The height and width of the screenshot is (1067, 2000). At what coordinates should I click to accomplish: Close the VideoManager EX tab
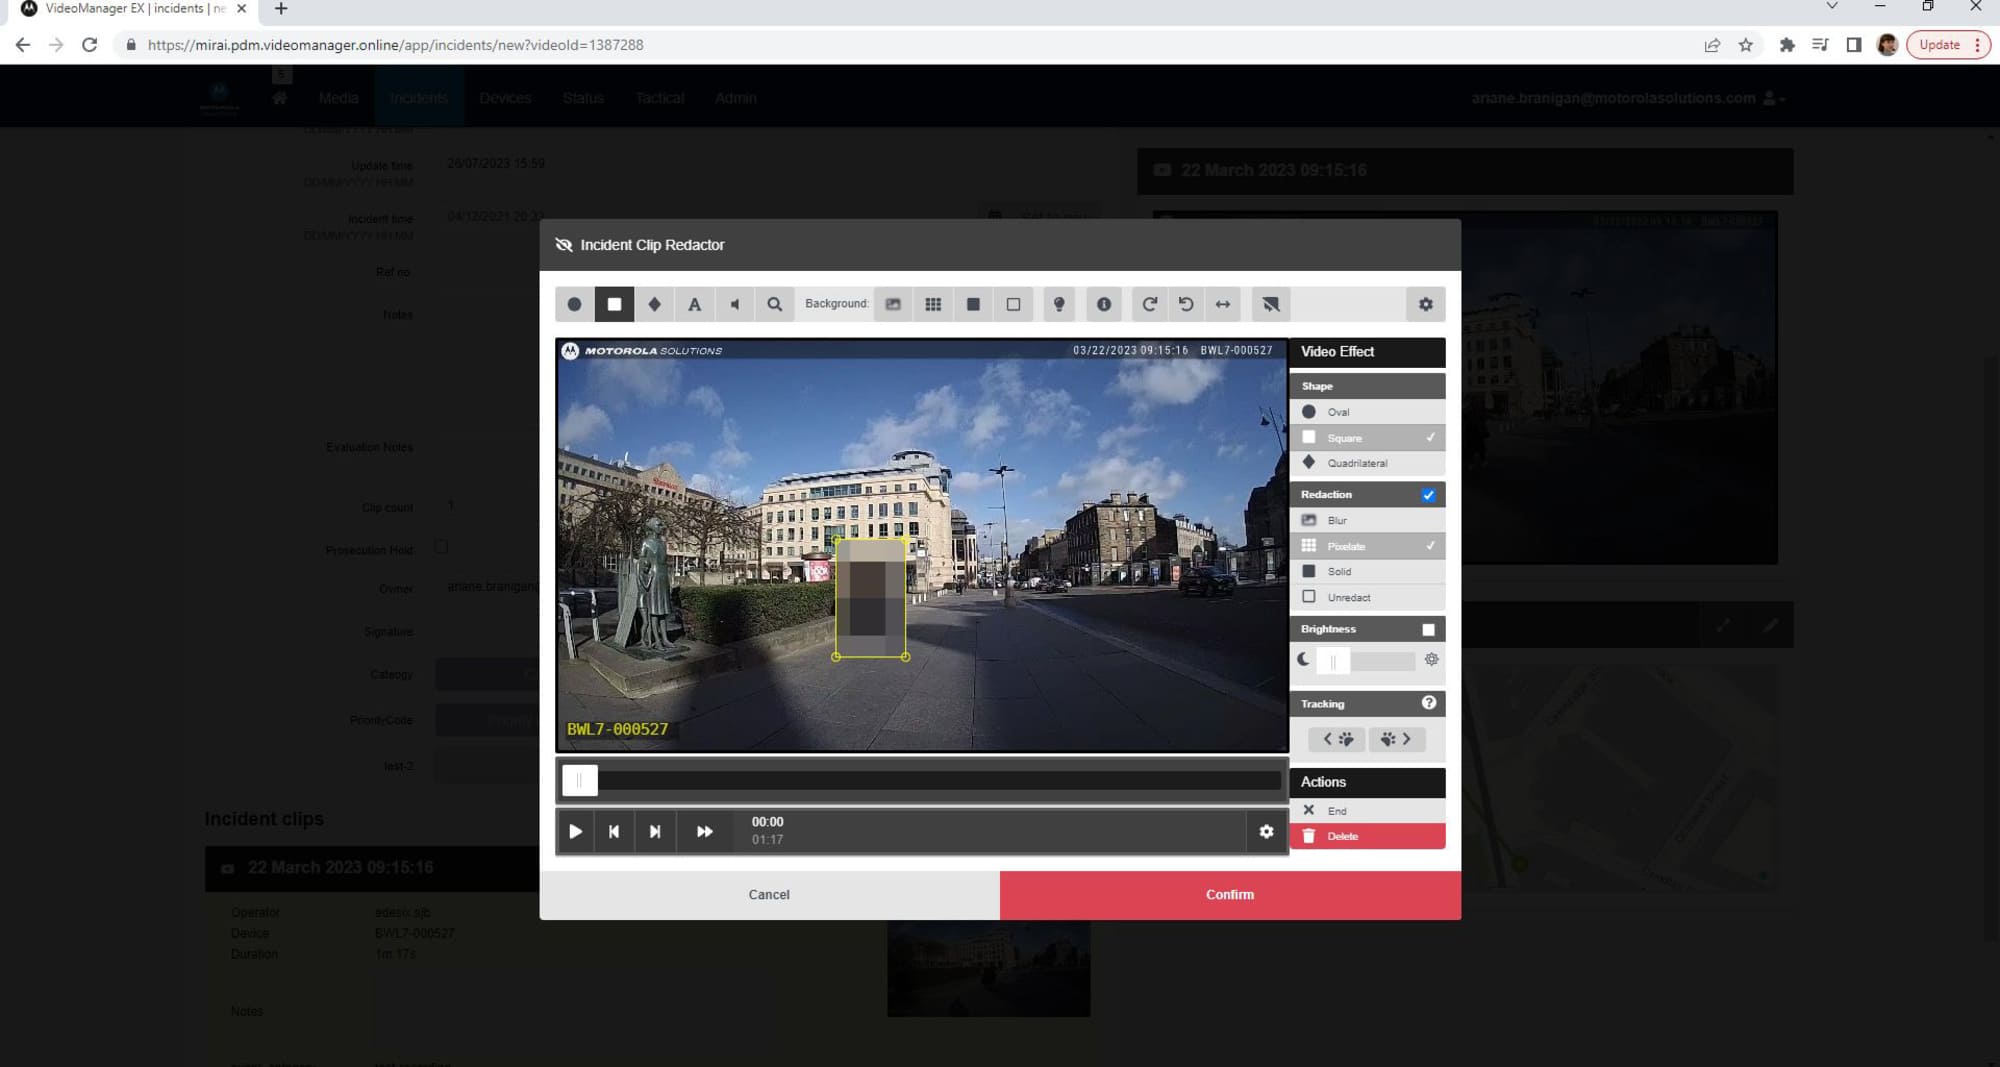[x=241, y=8]
